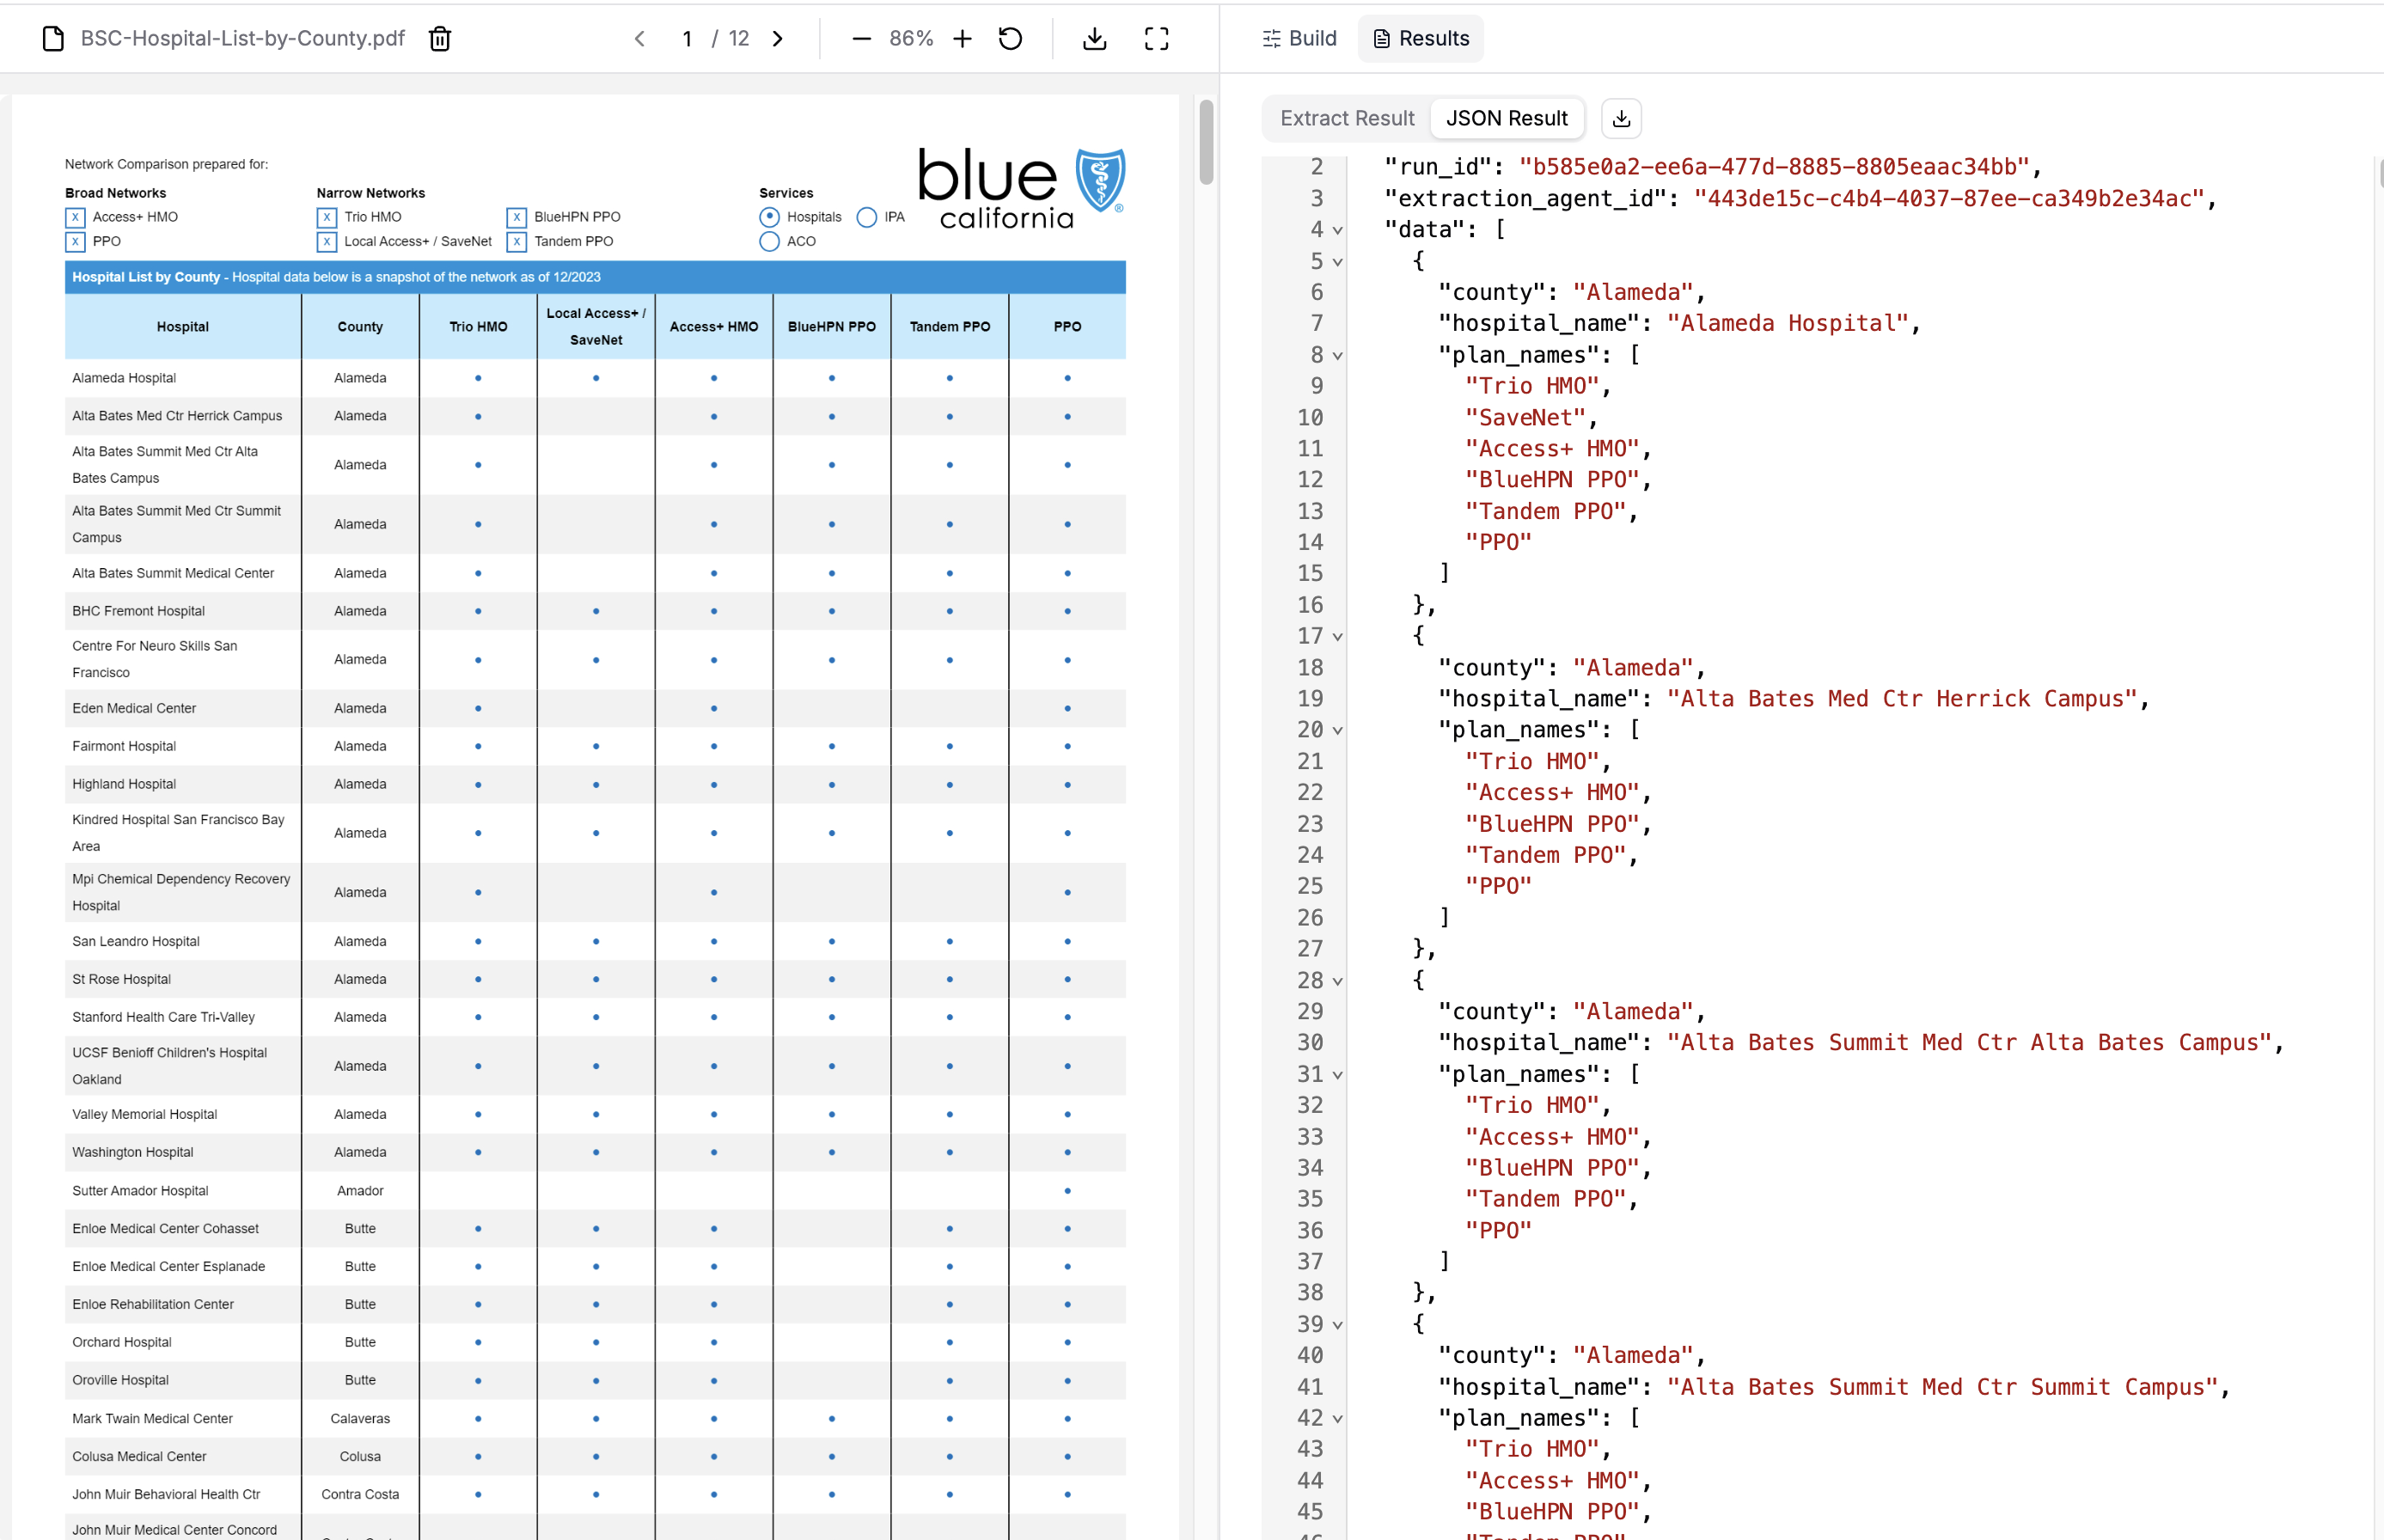
Task: Collapse the "data" array on line 4
Action: click(x=1337, y=231)
